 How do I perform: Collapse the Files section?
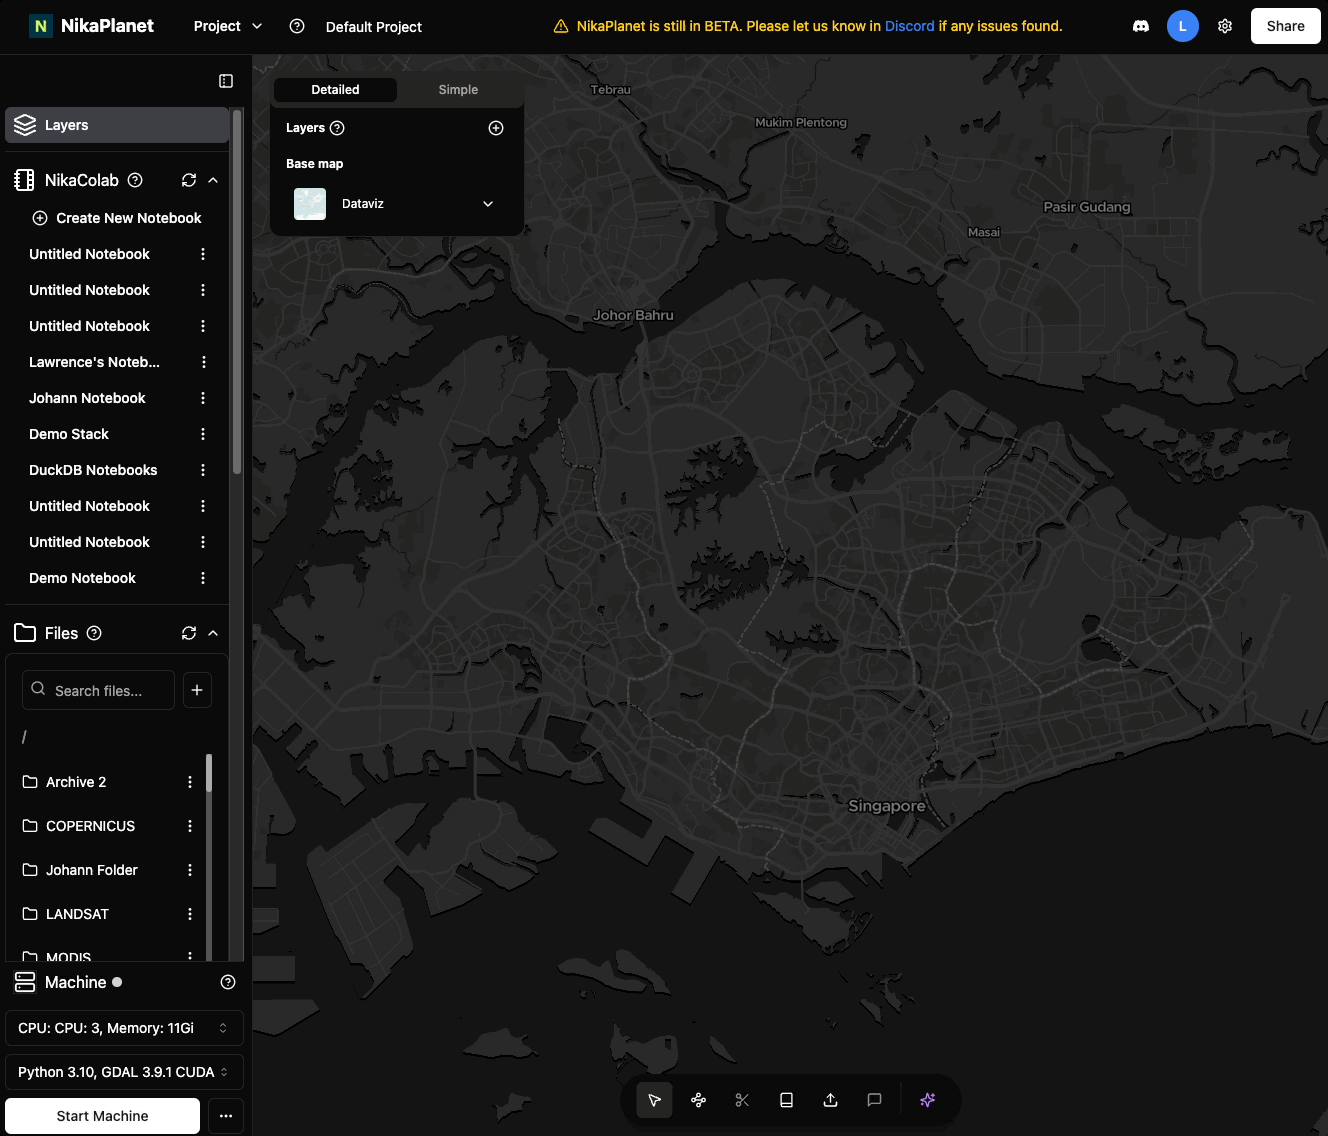(213, 633)
